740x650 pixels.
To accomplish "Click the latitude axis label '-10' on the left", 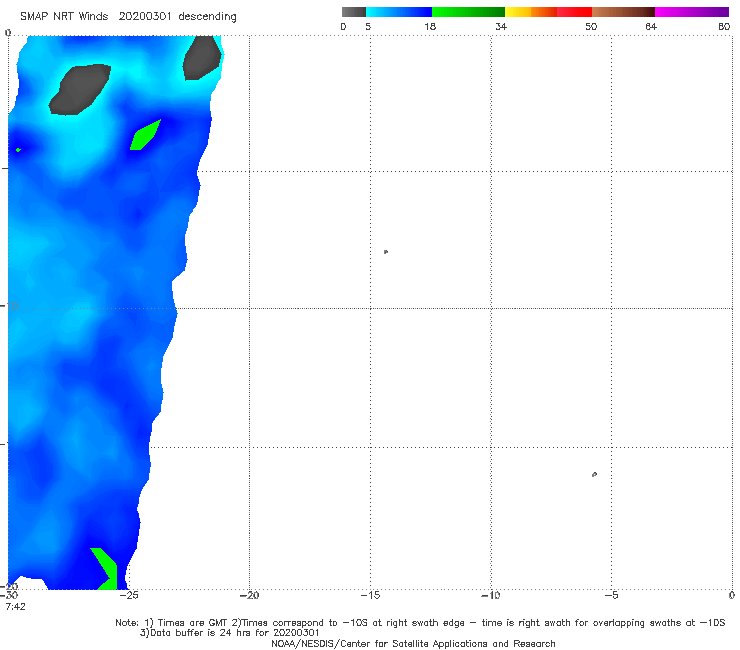I will click(x=8, y=306).
